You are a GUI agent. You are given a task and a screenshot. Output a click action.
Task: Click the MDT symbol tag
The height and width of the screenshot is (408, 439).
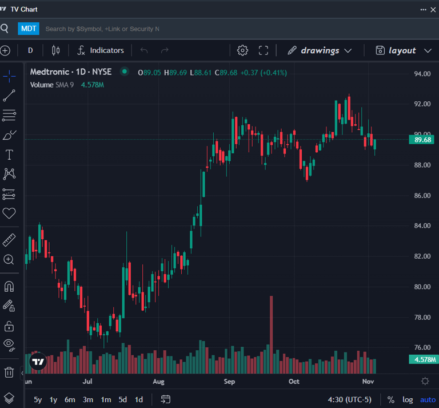28,29
